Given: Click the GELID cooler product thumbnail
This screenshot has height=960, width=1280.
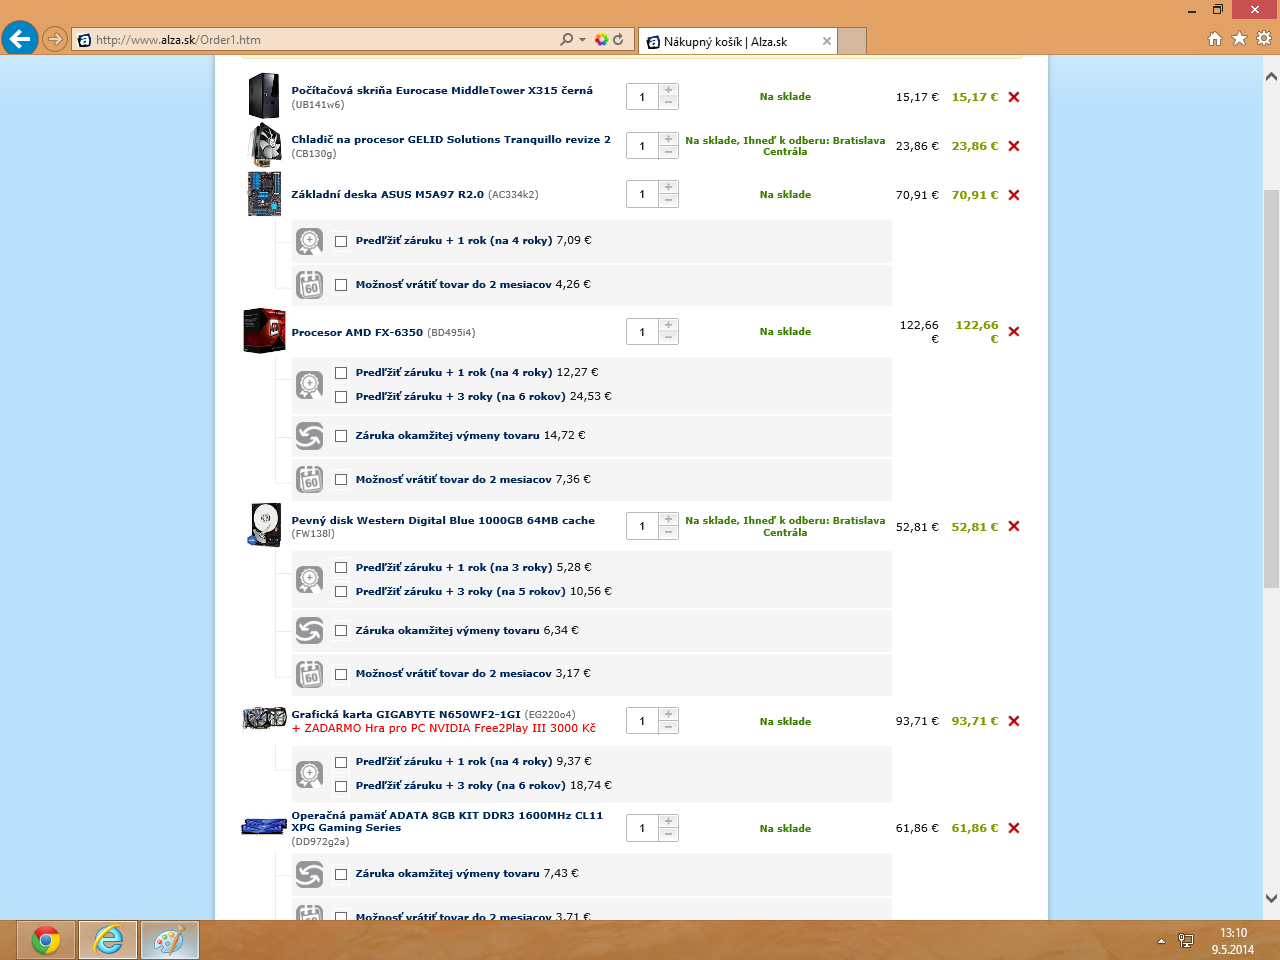Looking at the screenshot, I should (x=264, y=145).
